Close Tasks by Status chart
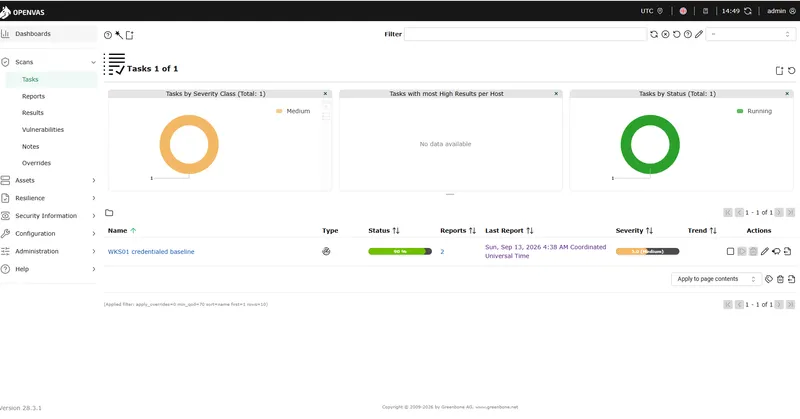This screenshot has width=800, height=419. tap(787, 93)
